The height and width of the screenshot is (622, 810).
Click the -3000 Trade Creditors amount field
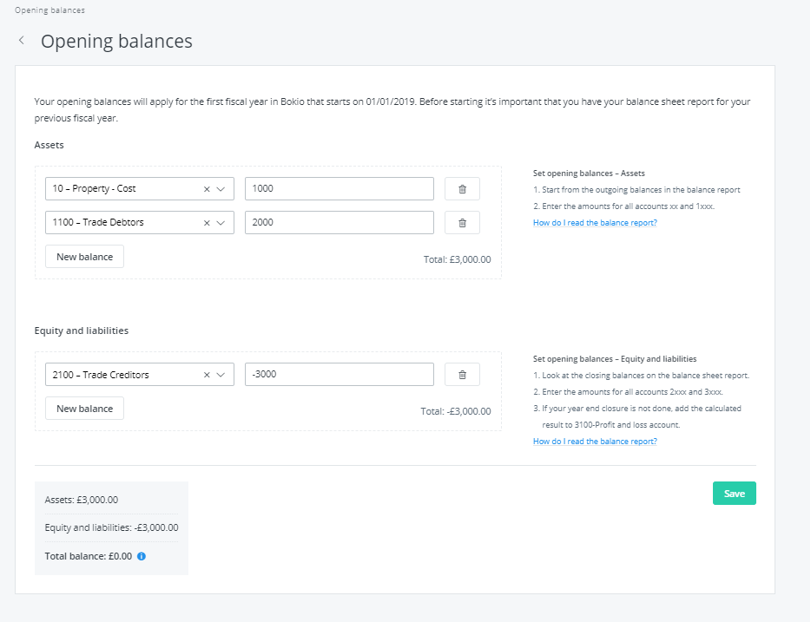click(x=340, y=374)
